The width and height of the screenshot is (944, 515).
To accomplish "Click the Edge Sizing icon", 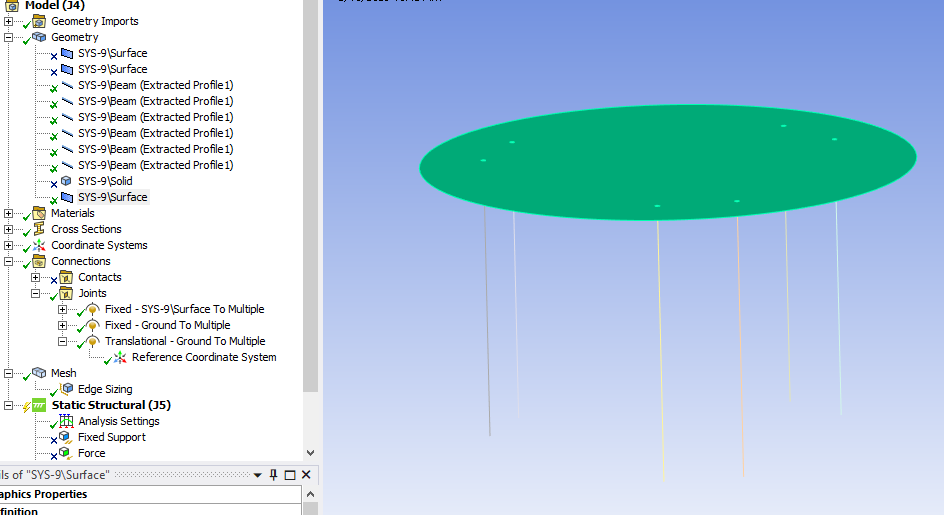I will coord(66,389).
